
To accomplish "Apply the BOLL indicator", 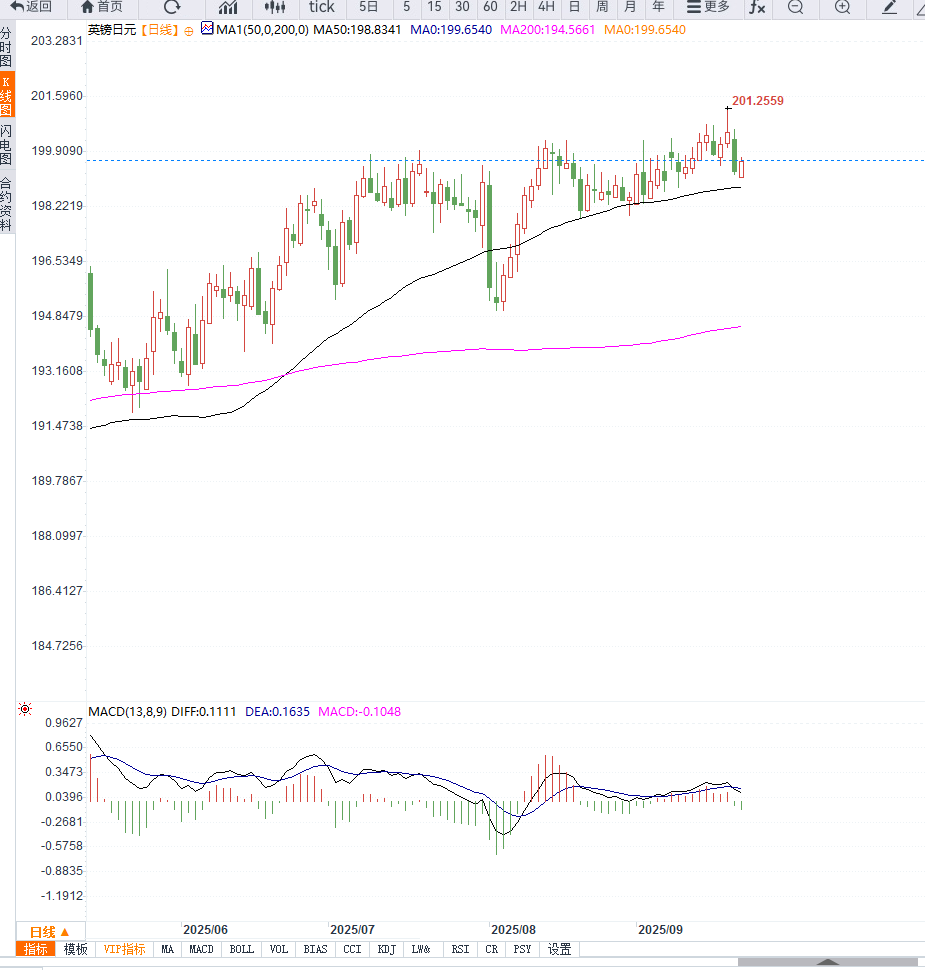I will pyautogui.click(x=241, y=949).
